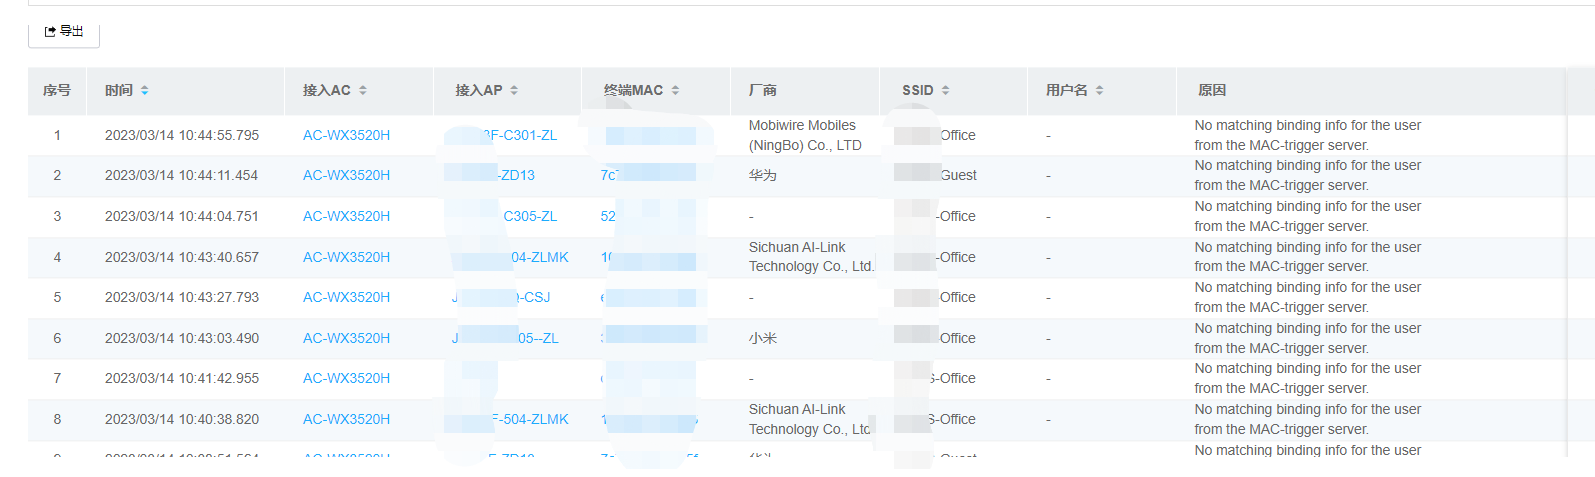
Task: Click the sort arrows next to 接入AC
Action: [363, 90]
